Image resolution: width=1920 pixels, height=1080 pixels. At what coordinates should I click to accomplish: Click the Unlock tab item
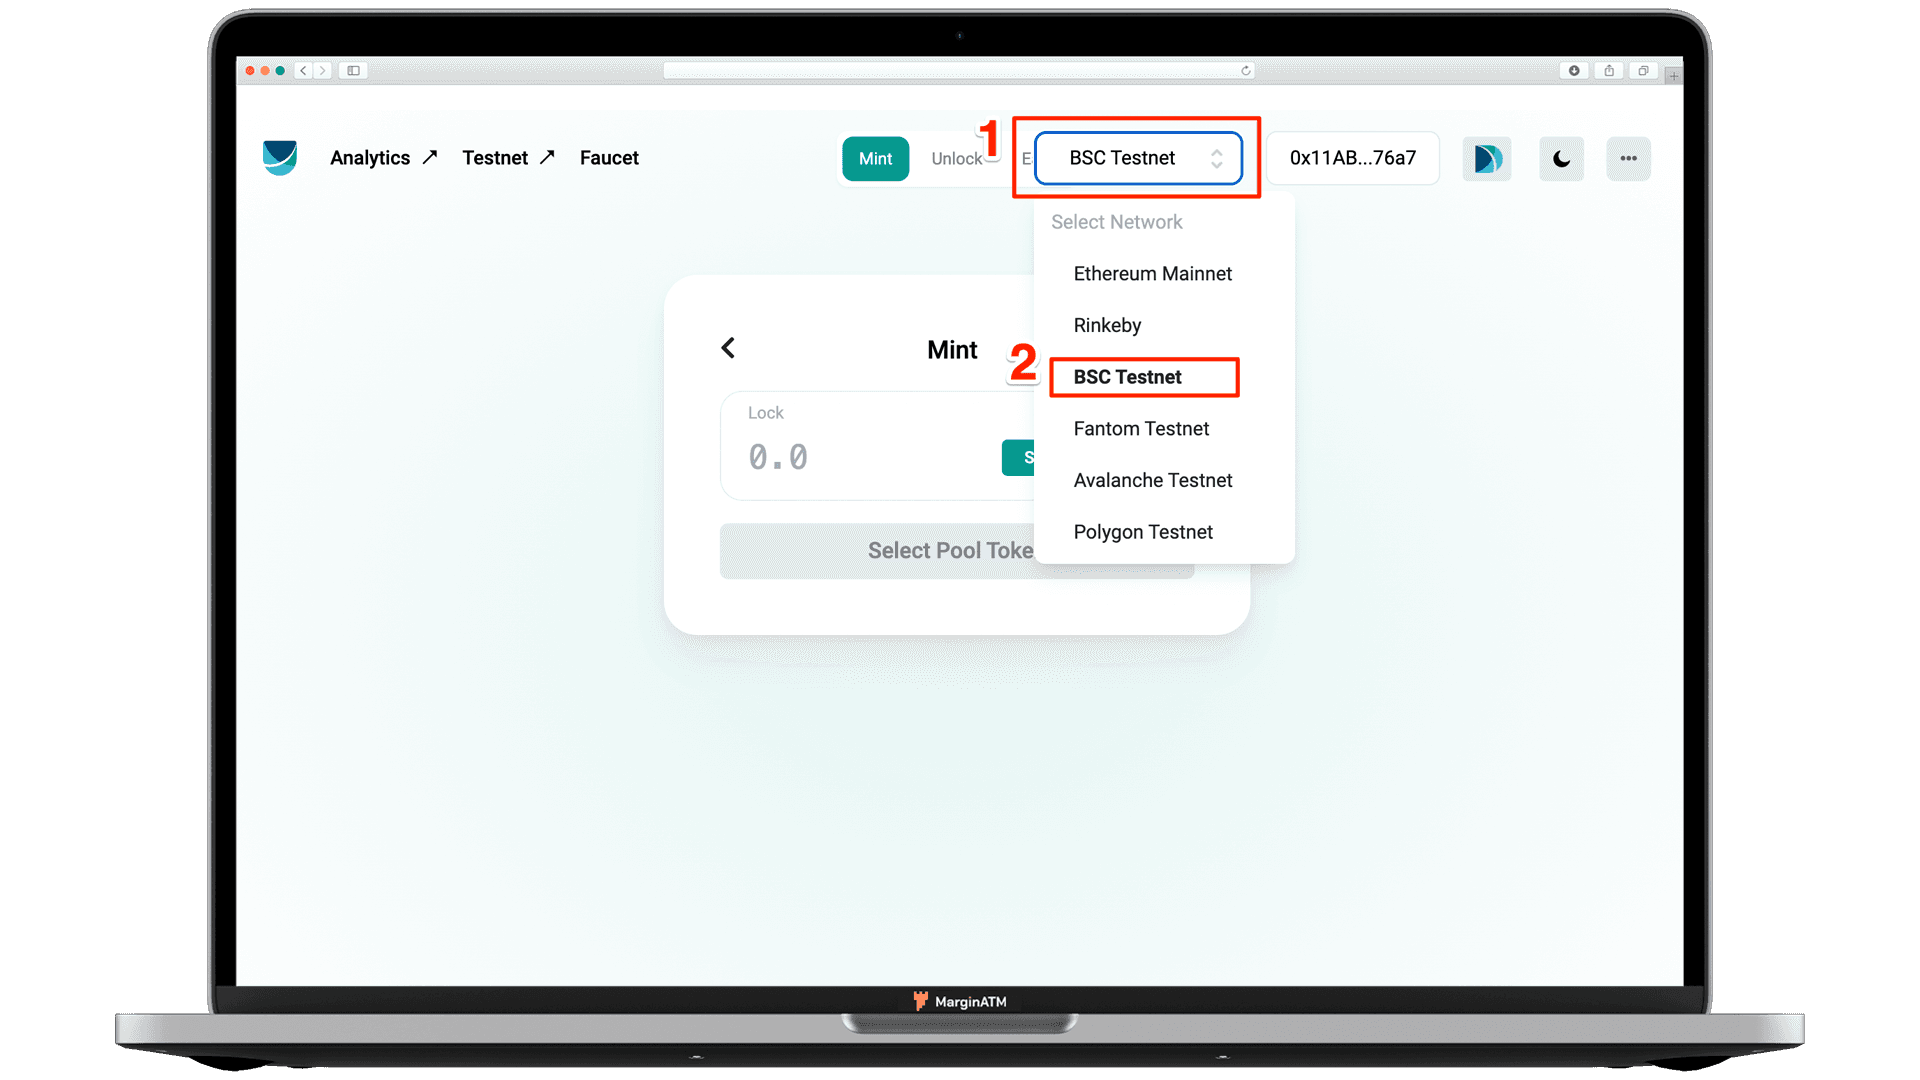957,158
